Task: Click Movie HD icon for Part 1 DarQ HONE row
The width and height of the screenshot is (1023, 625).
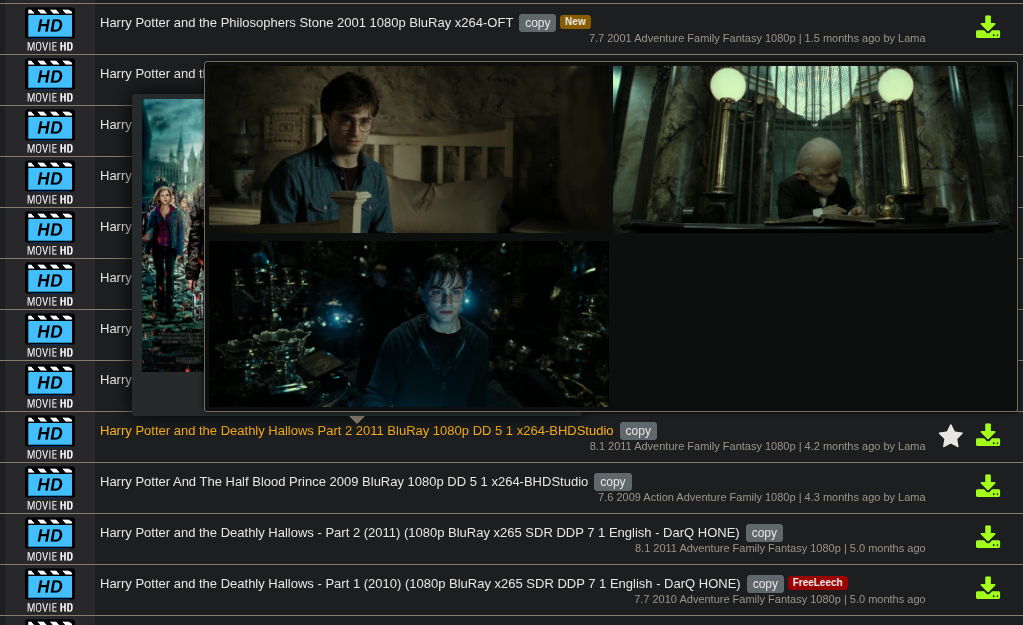Action: coord(50,590)
